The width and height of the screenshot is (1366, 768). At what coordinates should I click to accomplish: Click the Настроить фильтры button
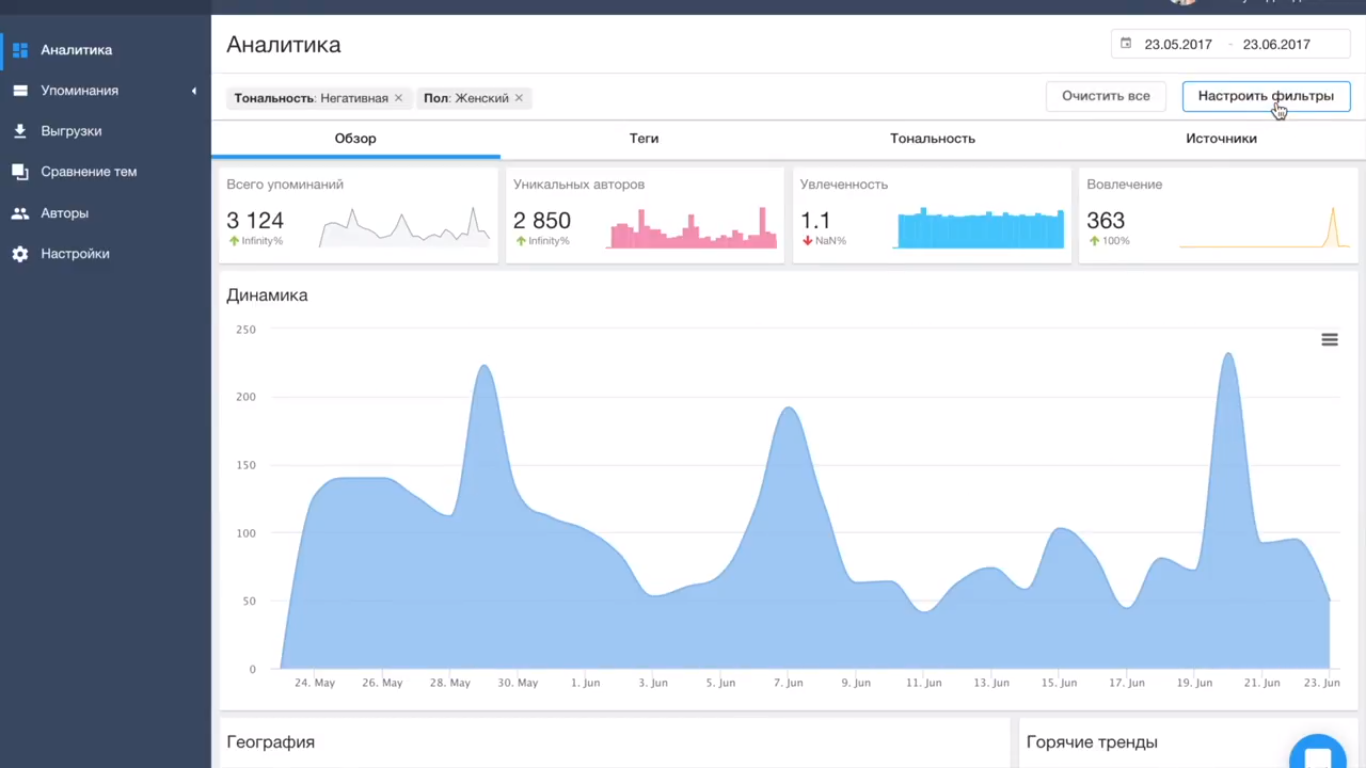1265,96
